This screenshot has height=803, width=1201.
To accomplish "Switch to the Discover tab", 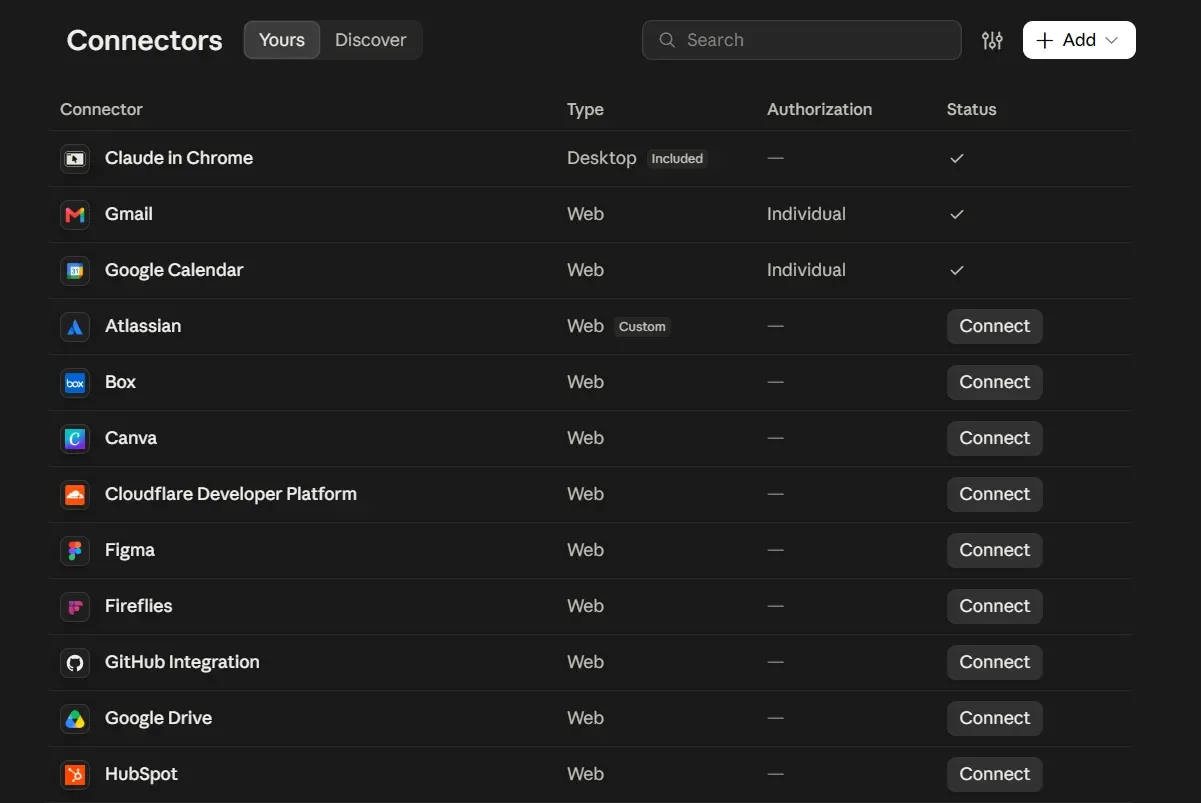I will point(371,40).
